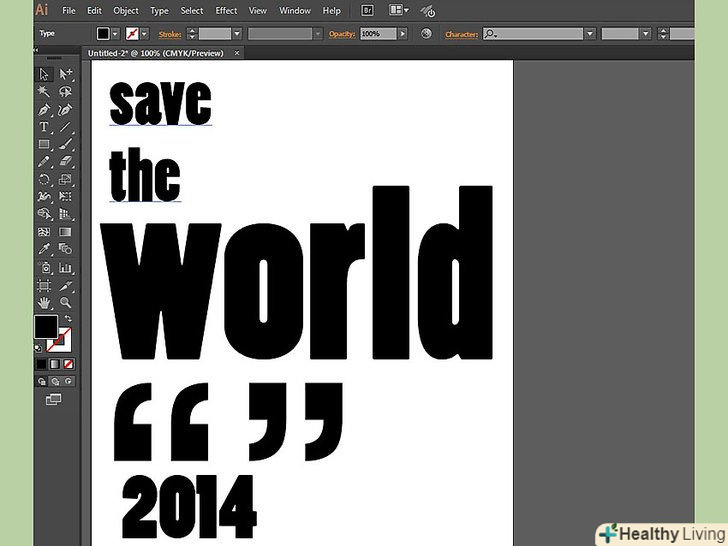Click the black Fill color swatch

[46, 327]
